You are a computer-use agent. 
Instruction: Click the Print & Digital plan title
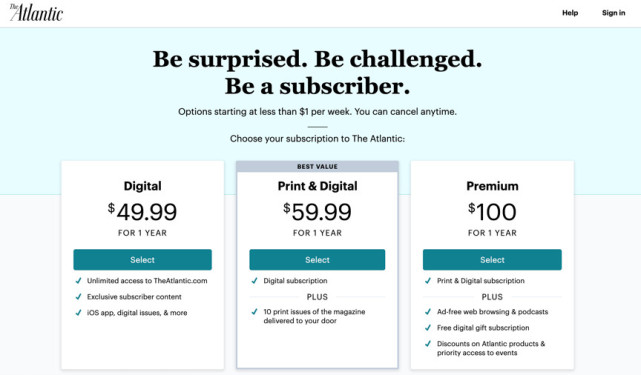click(317, 186)
